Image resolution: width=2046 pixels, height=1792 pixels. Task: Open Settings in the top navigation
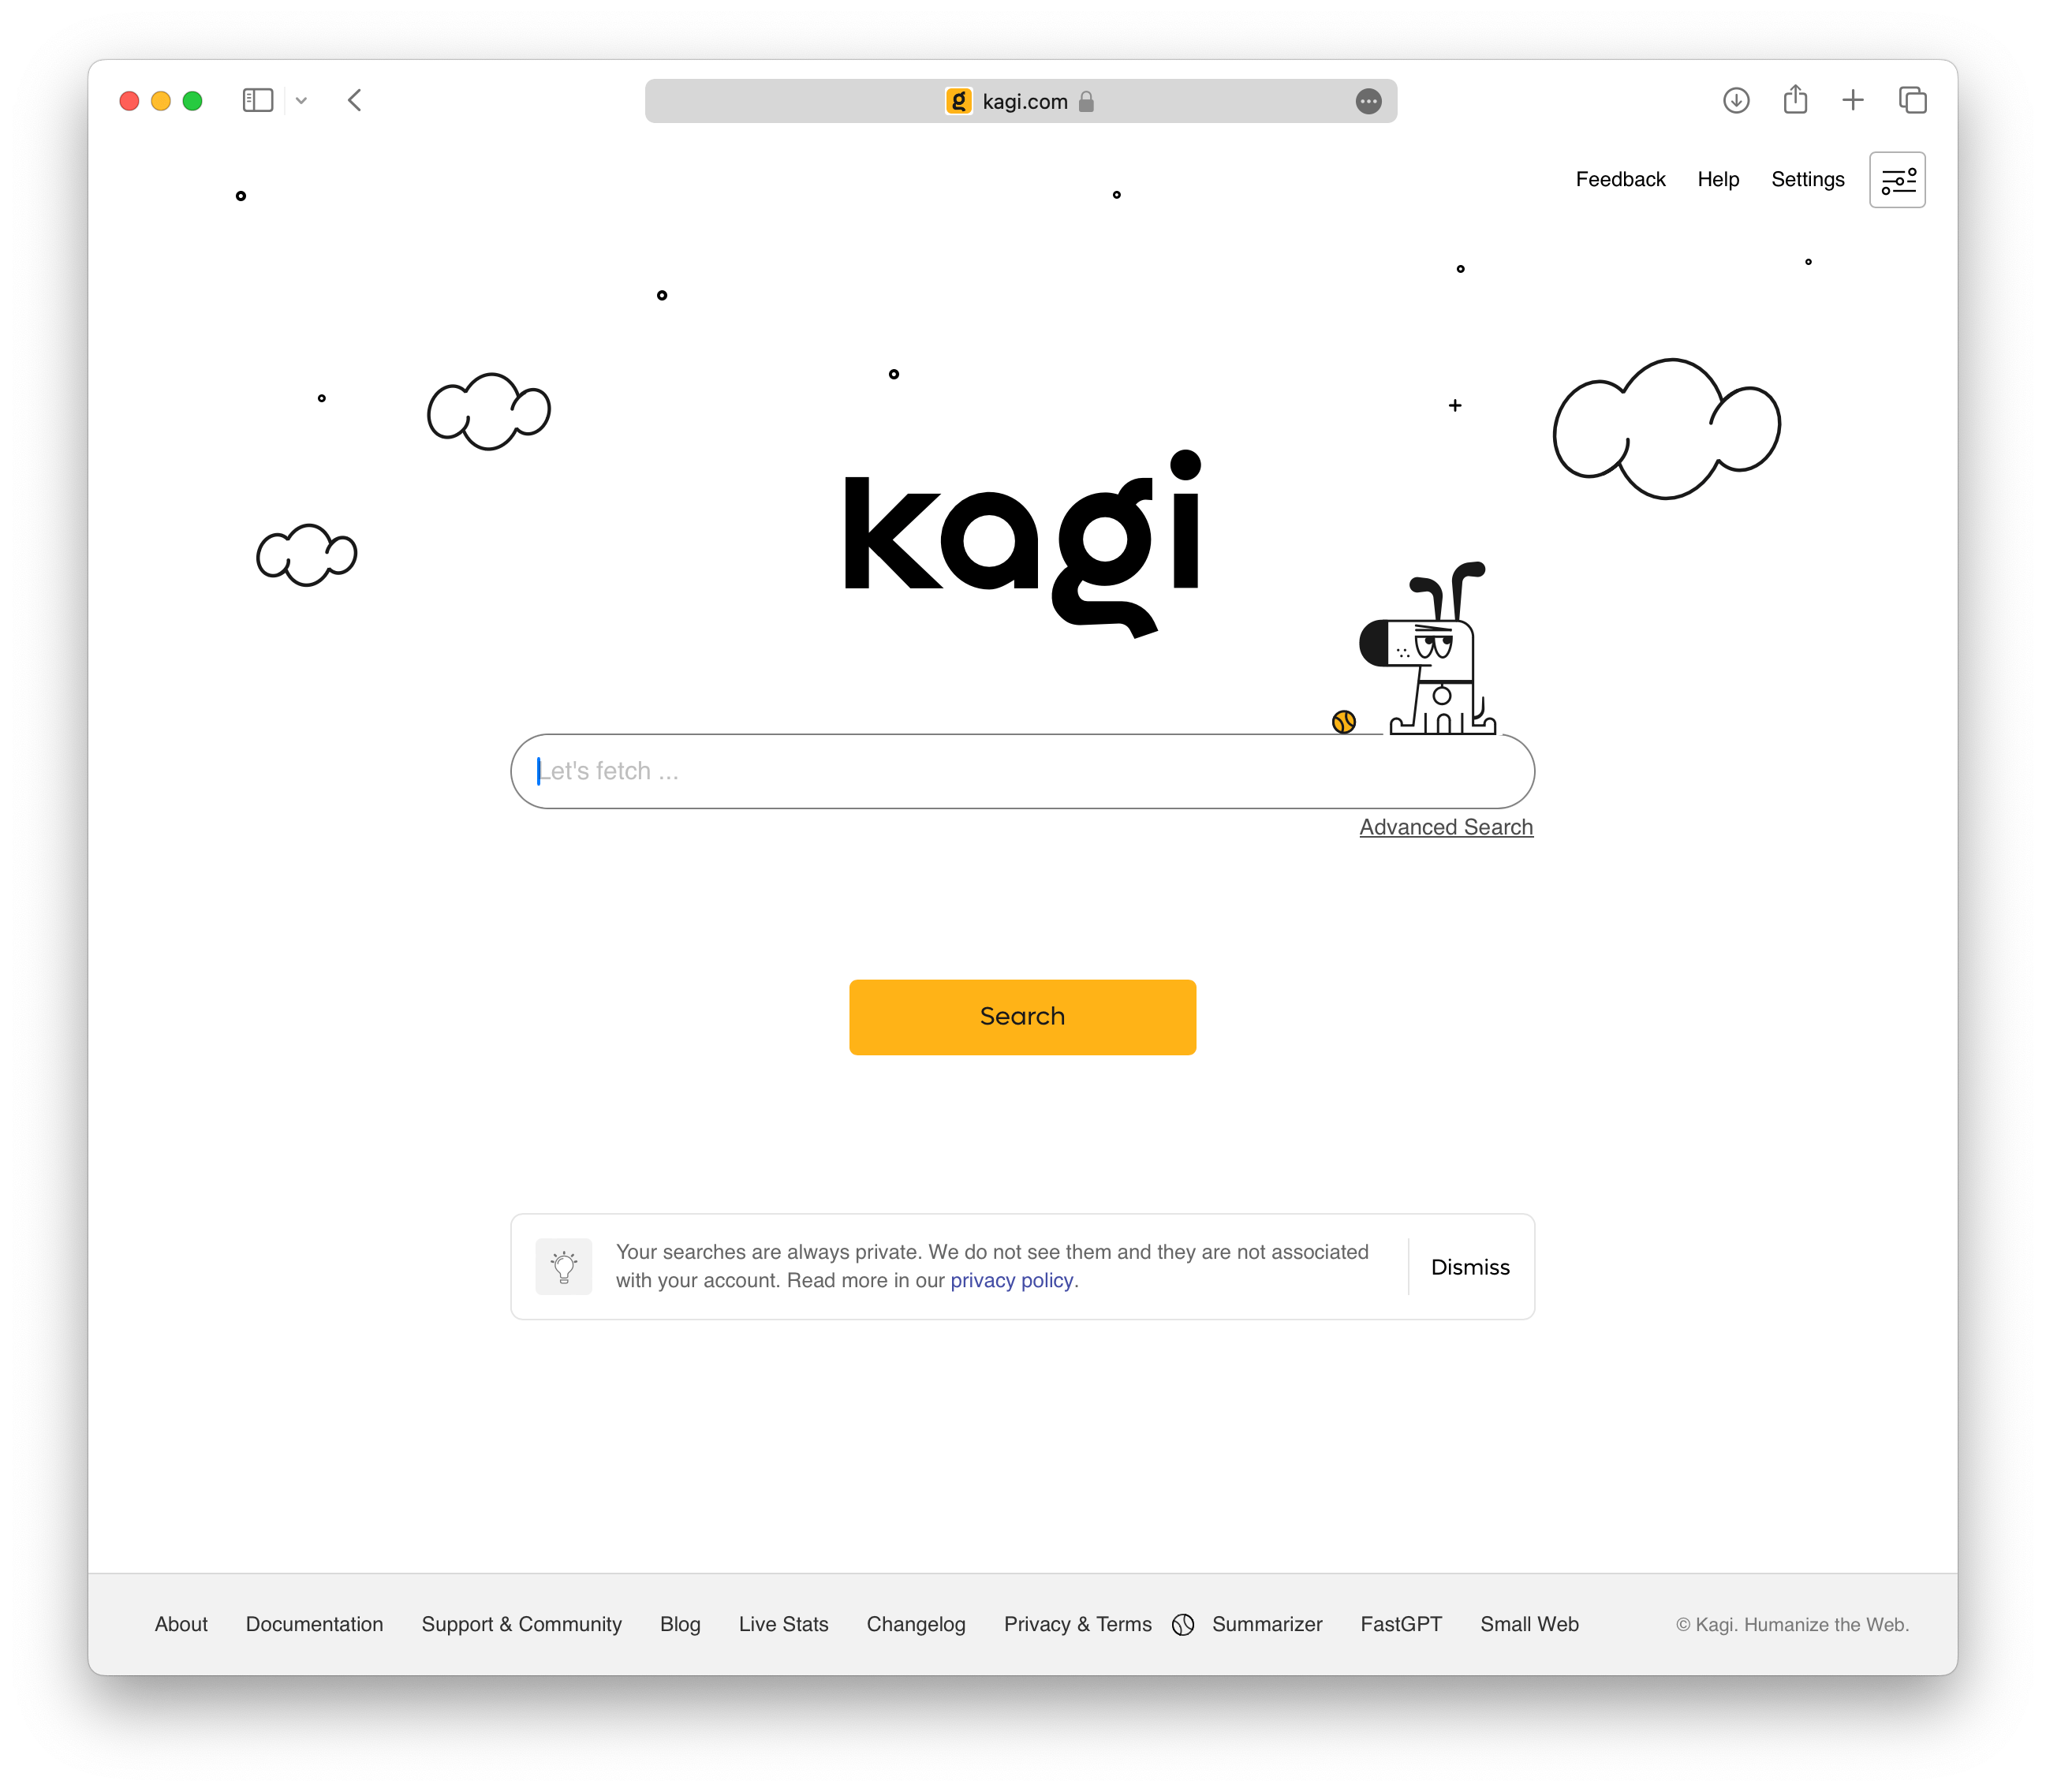pyautogui.click(x=1807, y=179)
